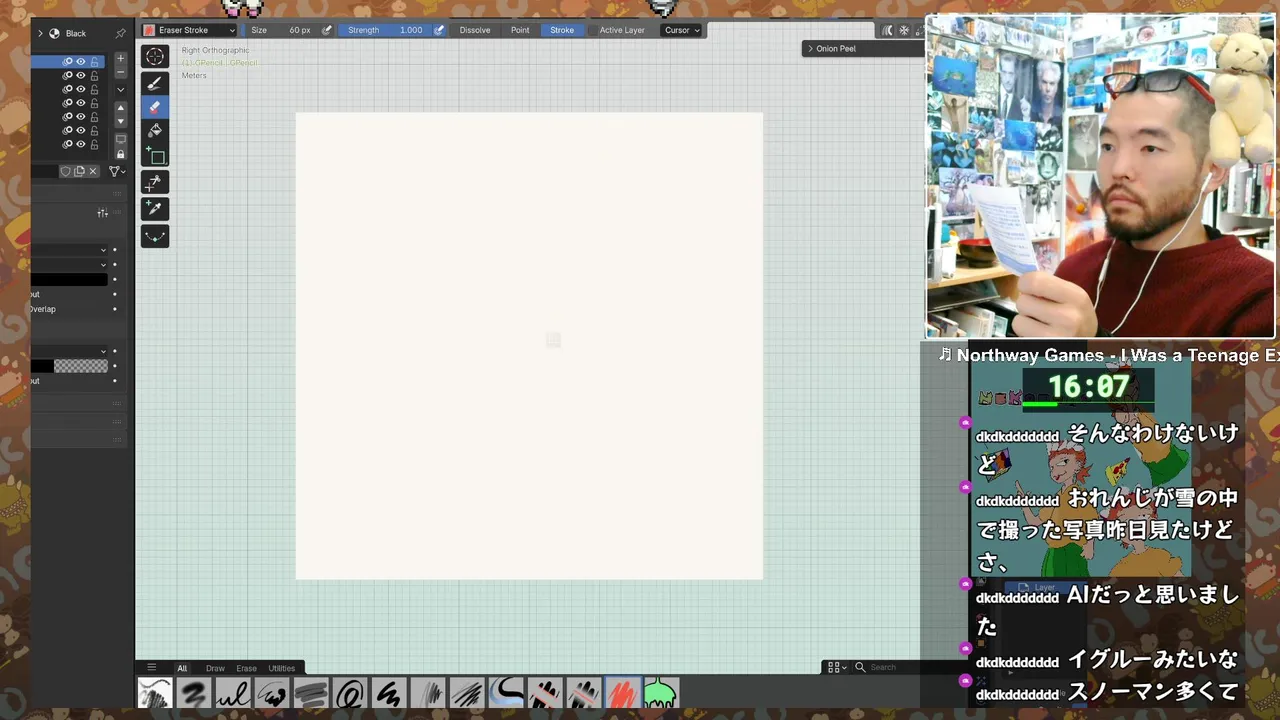Select the thick zigzag marker brush thumbnail

click(x=389, y=693)
